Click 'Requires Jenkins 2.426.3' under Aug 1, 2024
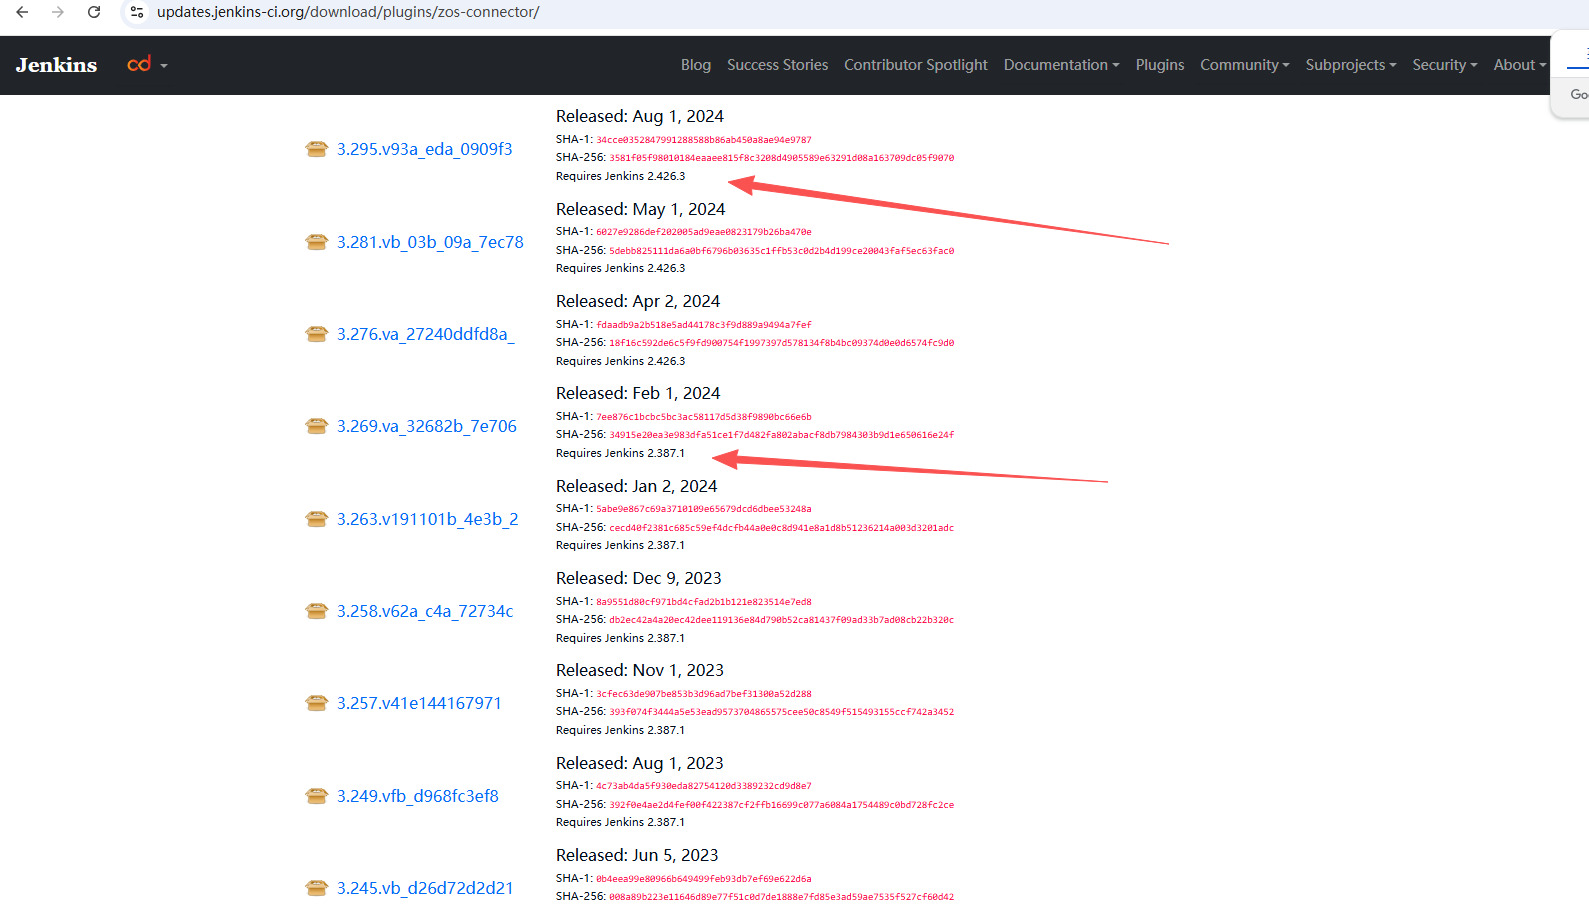This screenshot has width=1589, height=904. (621, 176)
